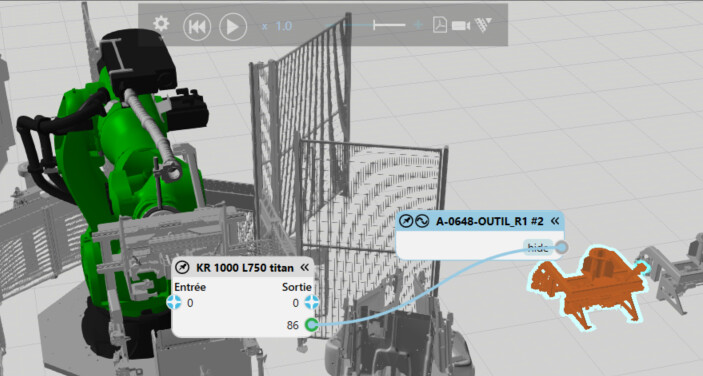Viewport: 703px width, 376px height.
Task: Click the x 1.0 simulation speed value
Action: [277, 26]
